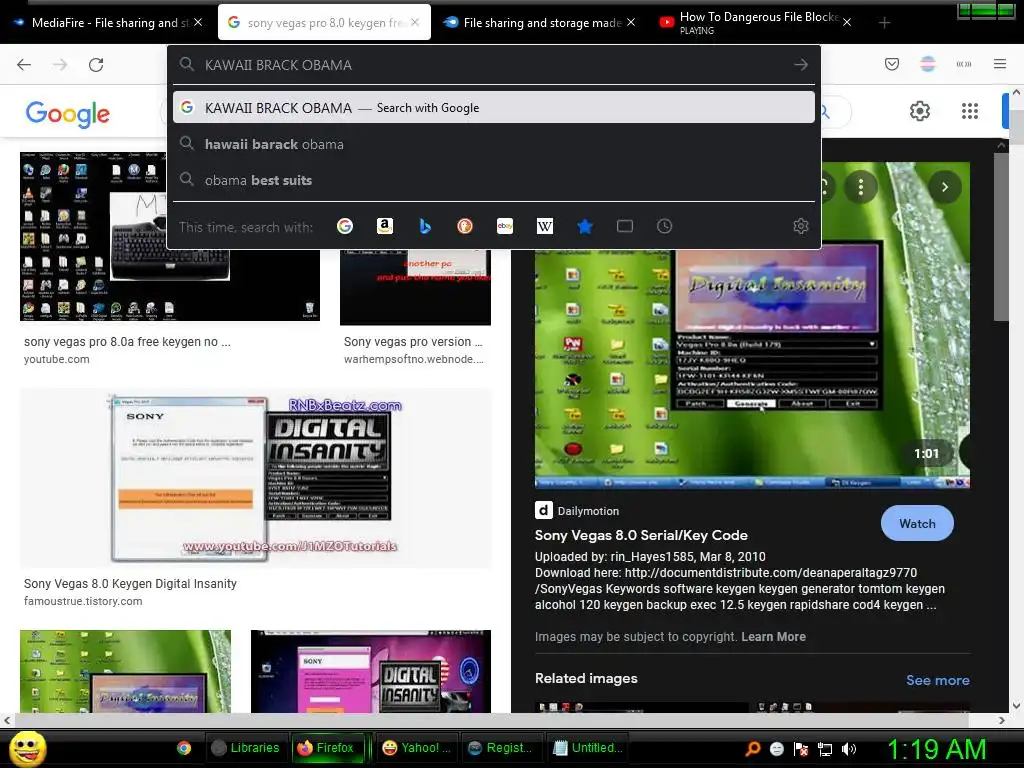The image size is (1024, 768).
Task: Open image preview three-dot options
Action: (x=861, y=187)
